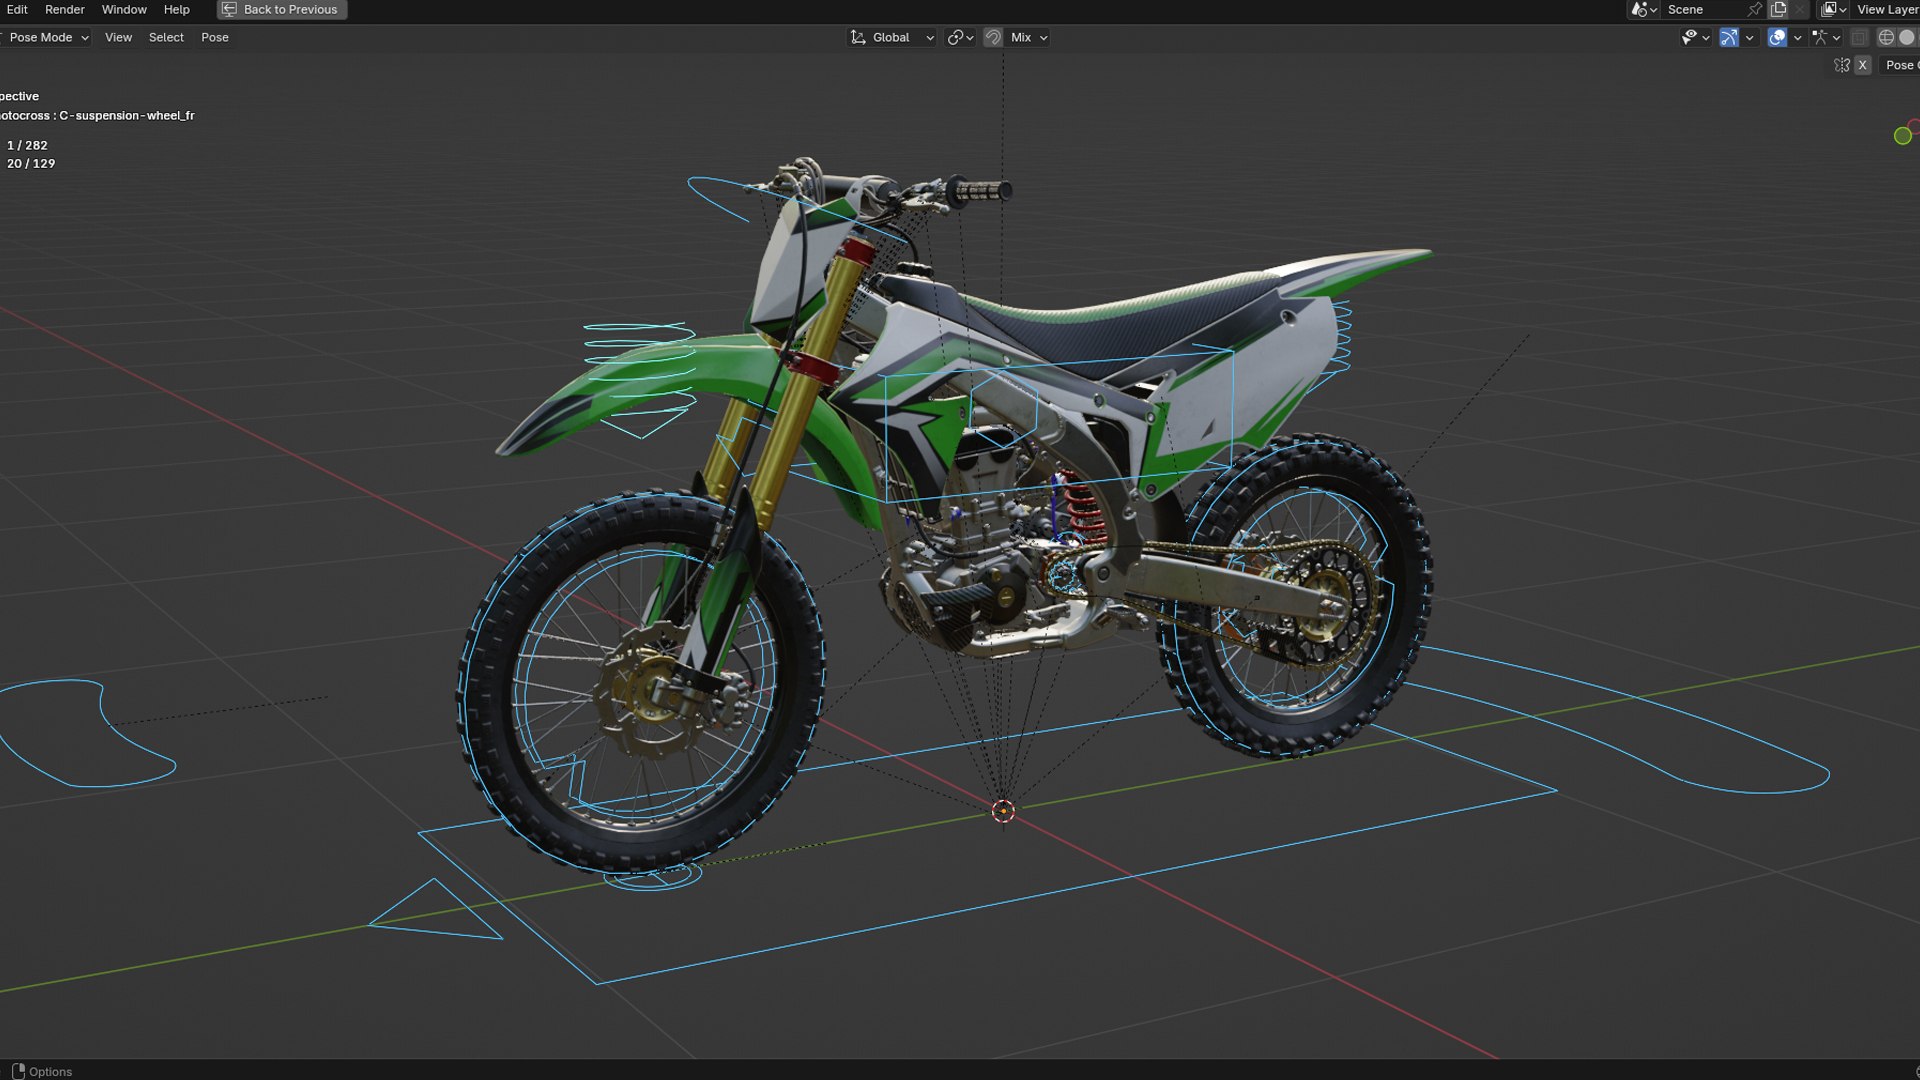Image resolution: width=1920 pixels, height=1080 pixels.
Task: Toggle the snapping magnet icon
Action: tap(993, 37)
